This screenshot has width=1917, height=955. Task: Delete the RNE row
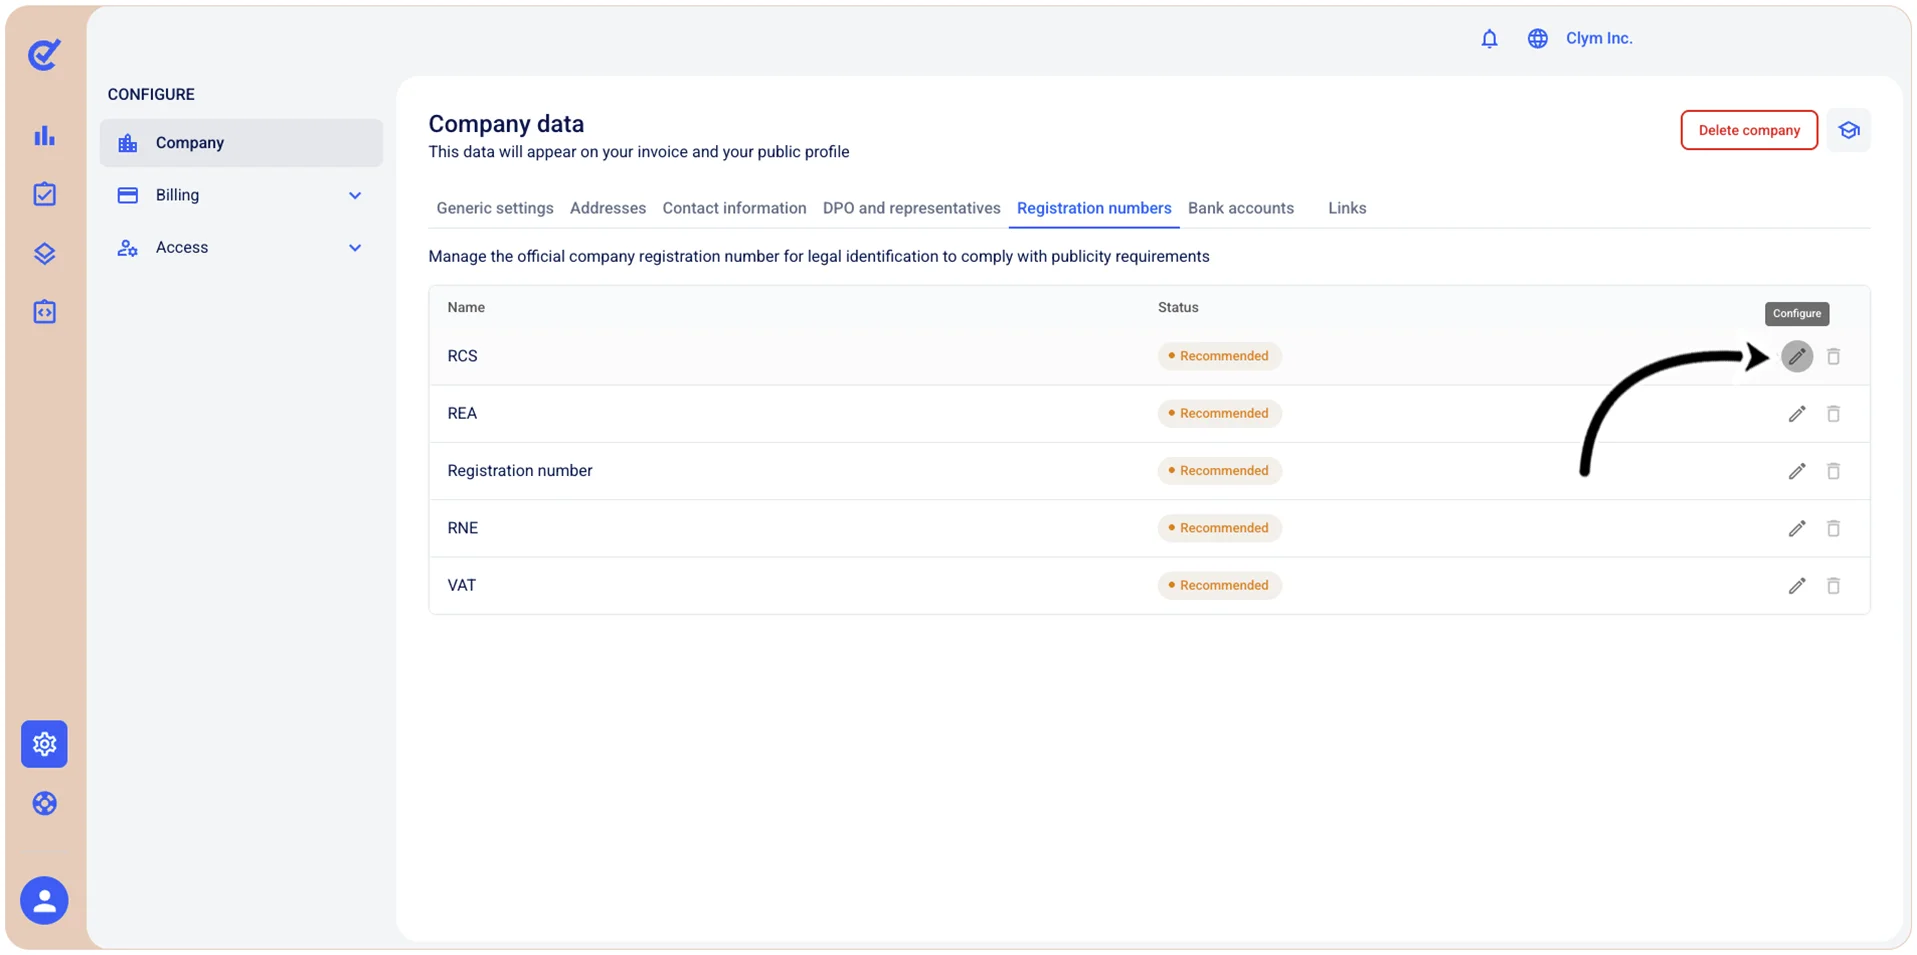coord(1833,528)
